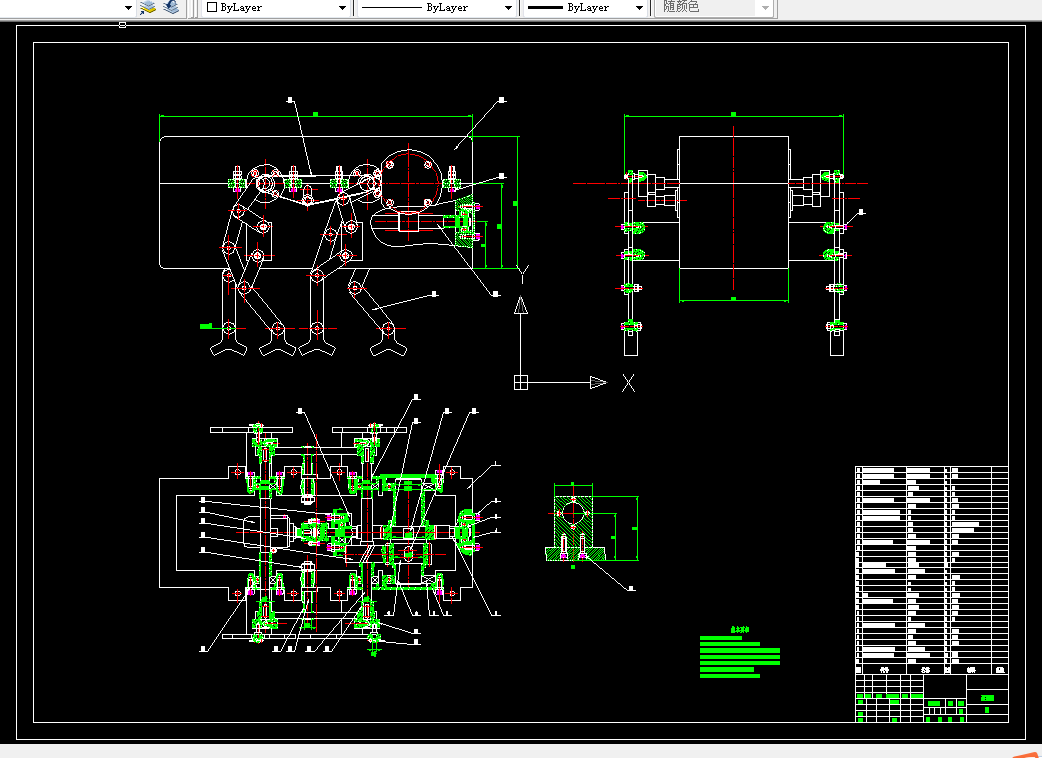Click Make Object's Layer Current icon

148,8
